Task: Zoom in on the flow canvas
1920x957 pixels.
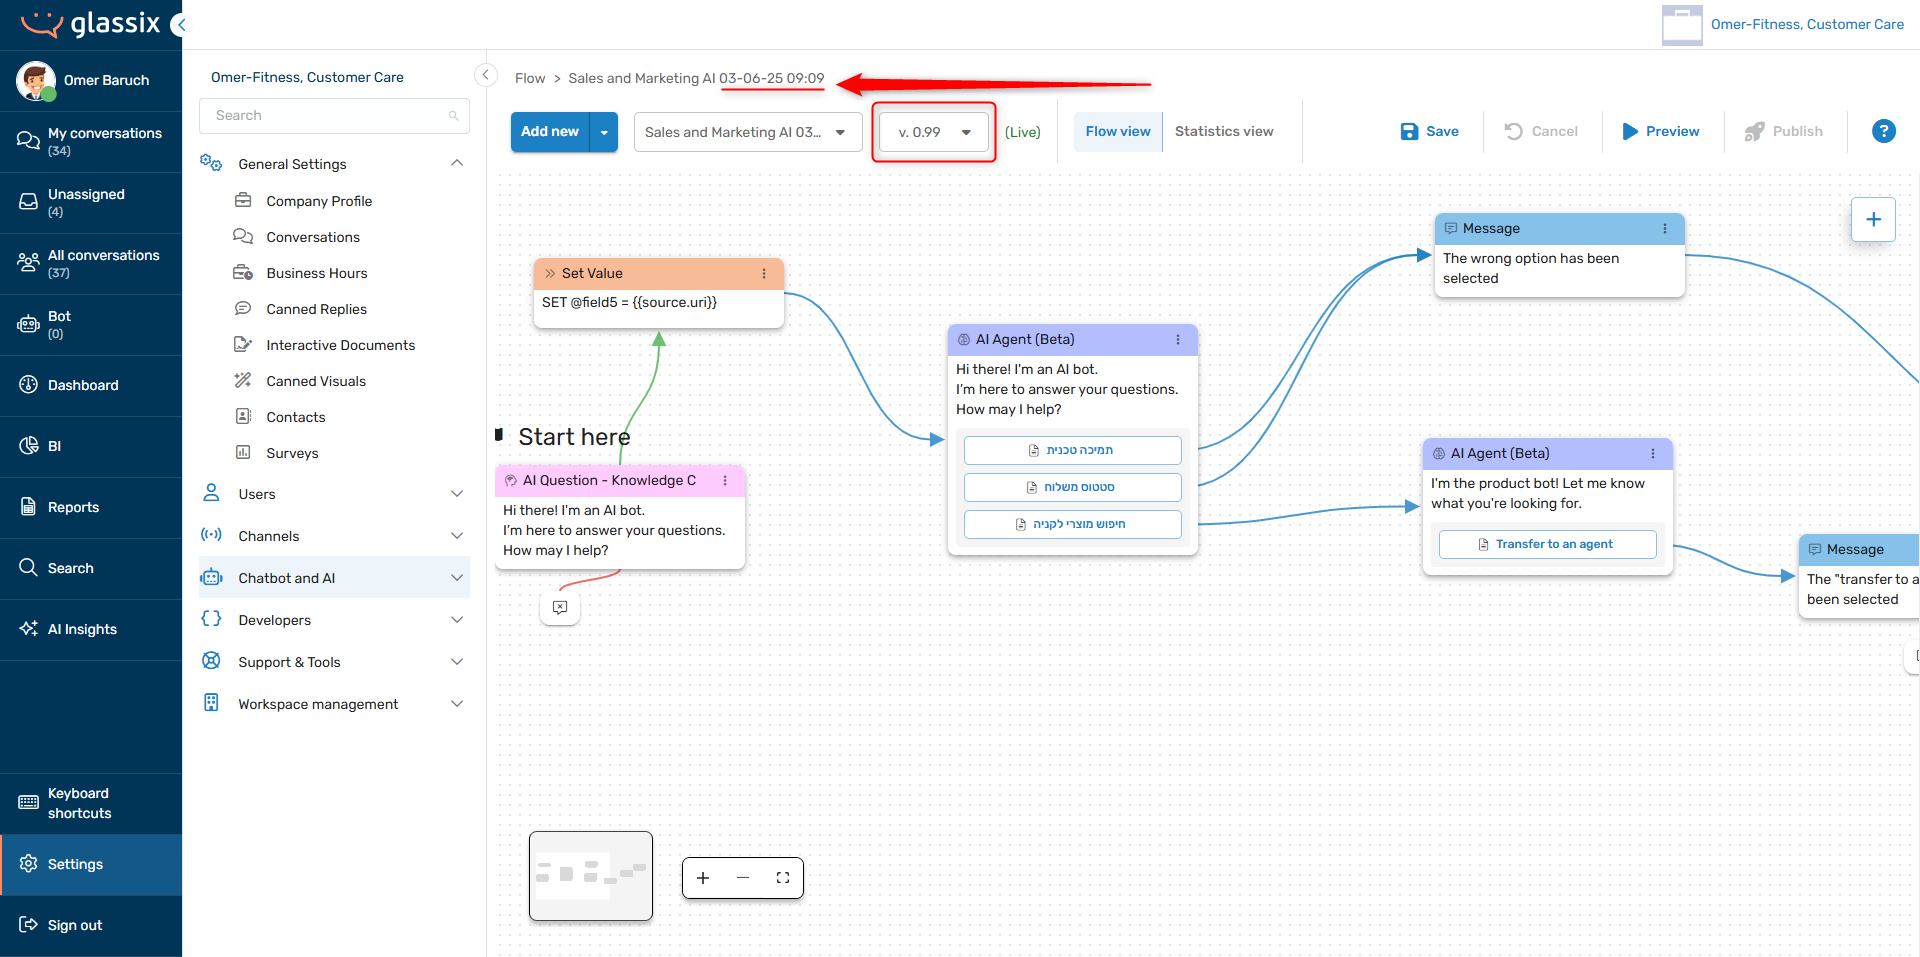Action: pos(703,878)
